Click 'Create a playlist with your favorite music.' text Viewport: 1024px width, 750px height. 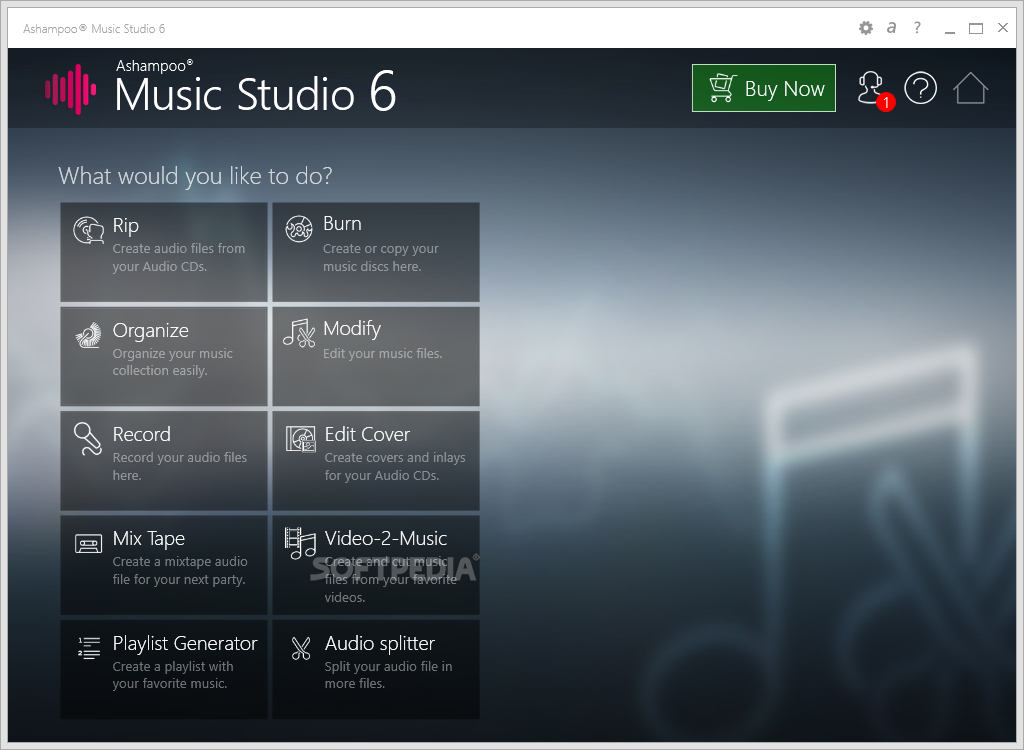point(172,675)
